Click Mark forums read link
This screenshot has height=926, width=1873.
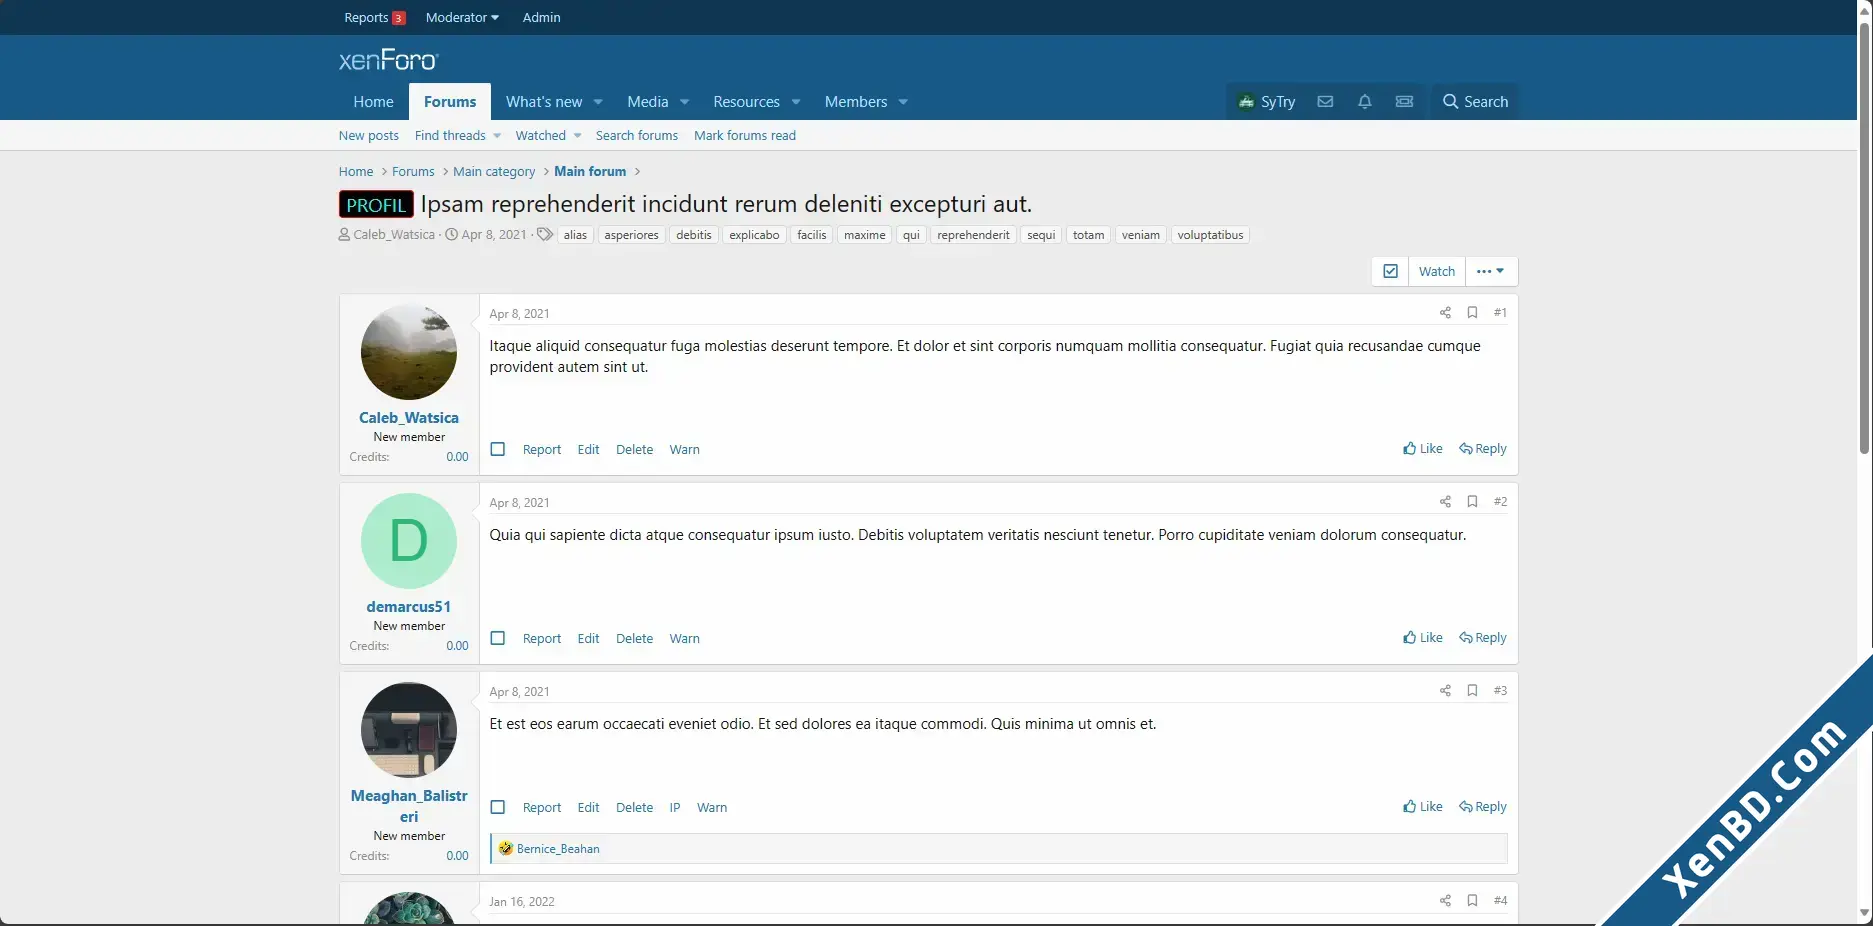point(745,136)
